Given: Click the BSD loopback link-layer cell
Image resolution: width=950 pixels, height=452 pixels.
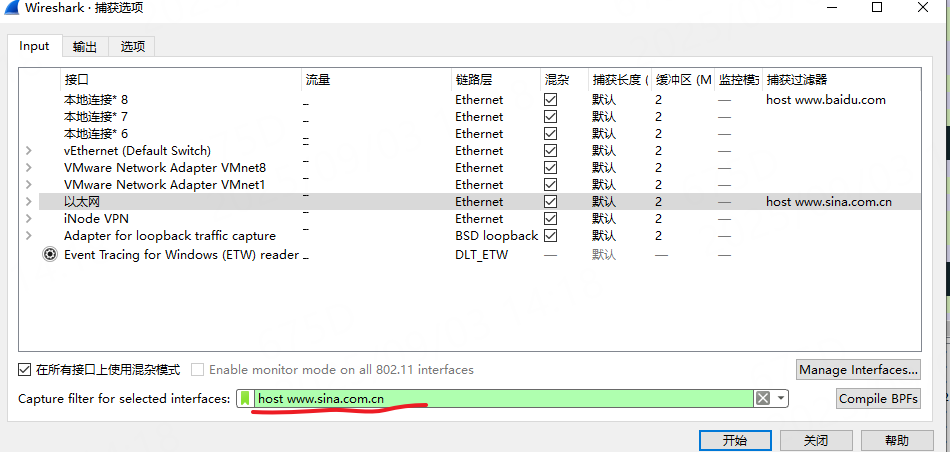Looking at the screenshot, I should point(497,235).
